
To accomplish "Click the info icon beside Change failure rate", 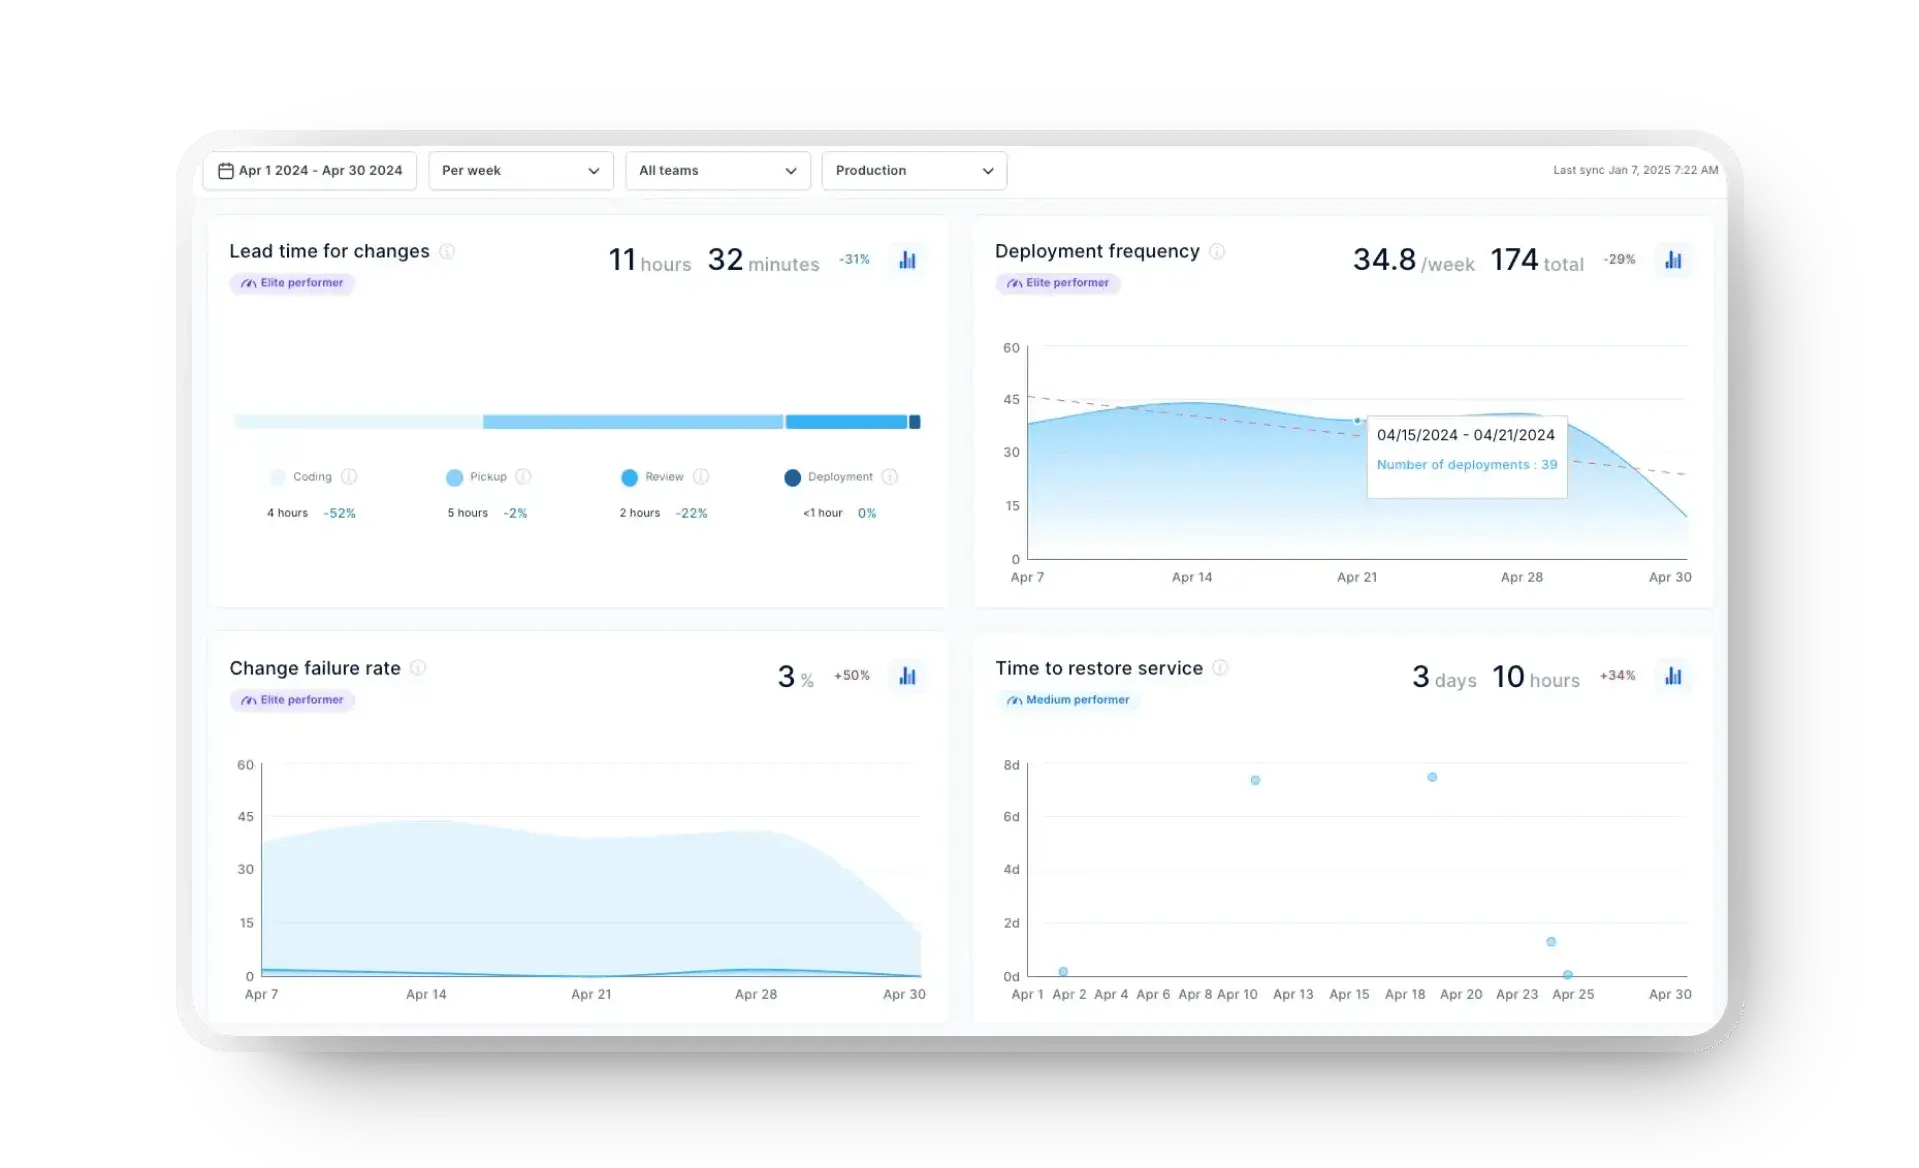I will click(x=418, y=668).
